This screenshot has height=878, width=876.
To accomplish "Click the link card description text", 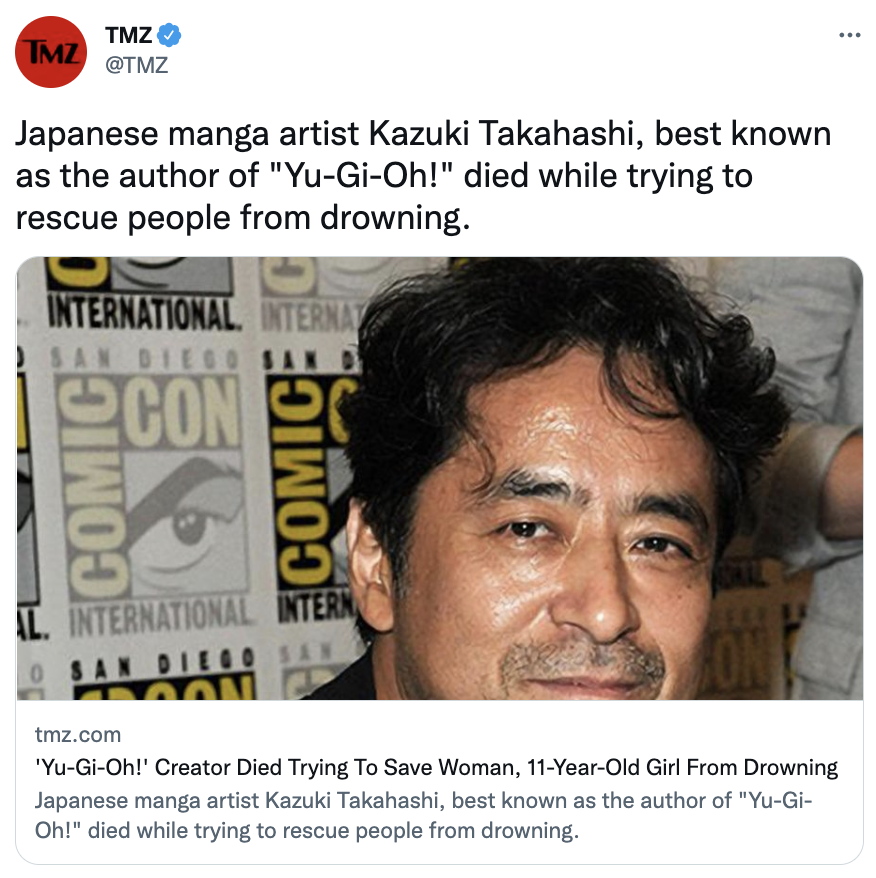I will 423,815.
